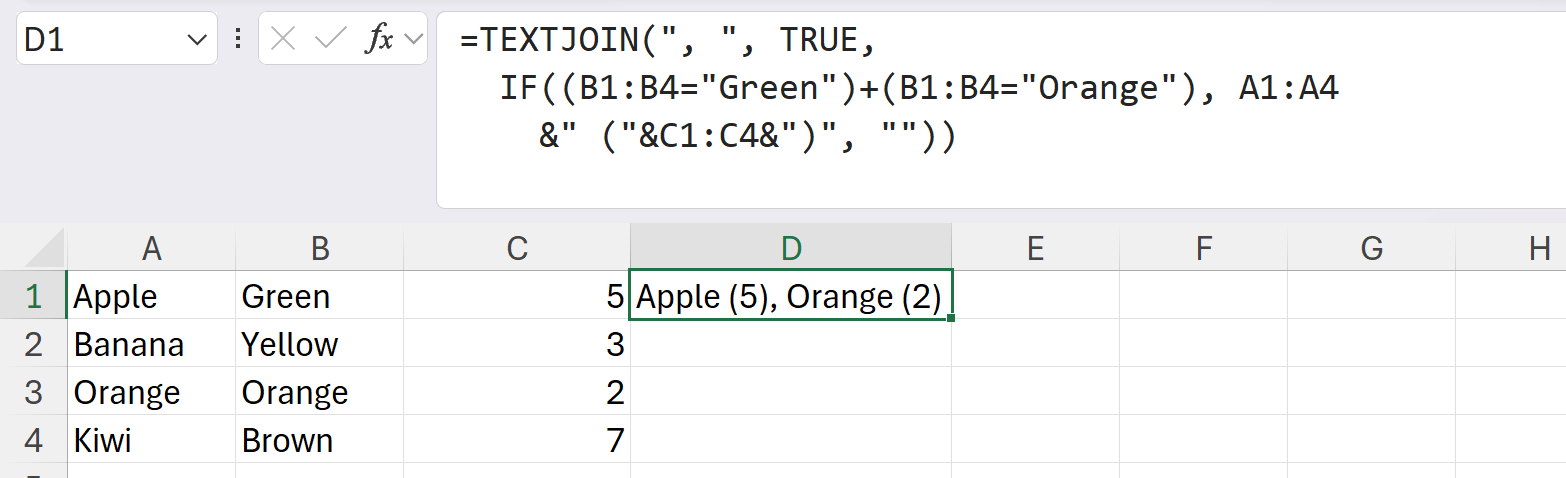
Task: Open dropdown arrow next to fx button
Action: point(414,40)
